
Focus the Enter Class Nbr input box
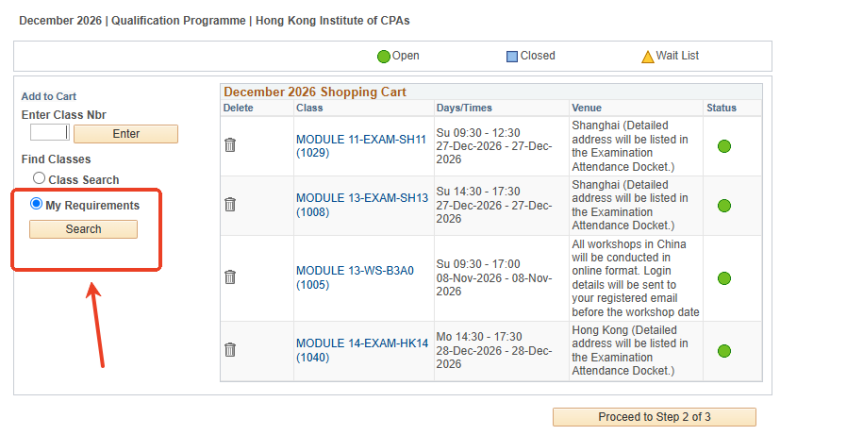point(50,132)
